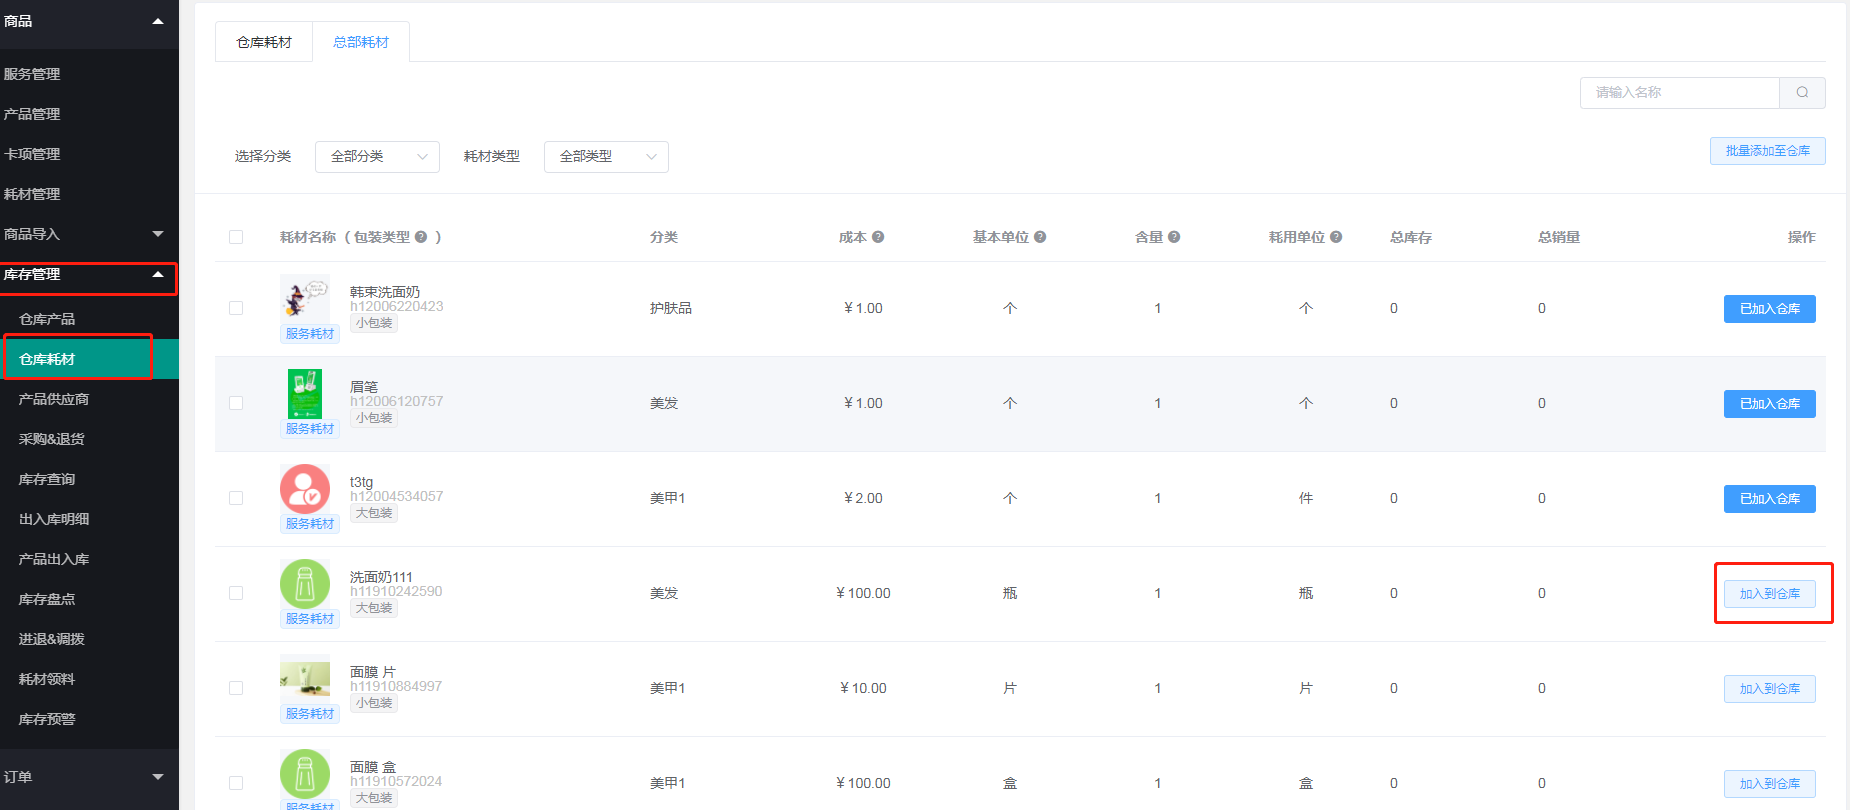Switch to the 仓库耗材 tab

(x=264, y=42)
